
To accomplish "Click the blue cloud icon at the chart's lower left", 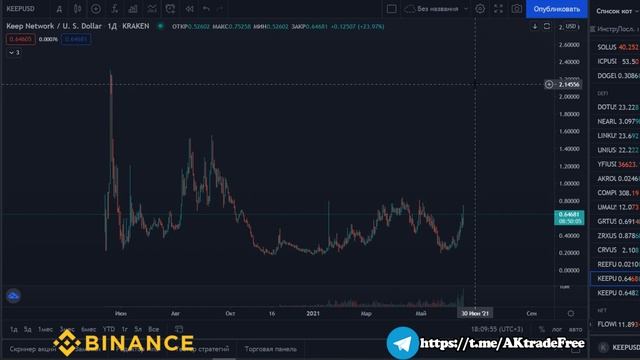I will click(x=13, y=296).
